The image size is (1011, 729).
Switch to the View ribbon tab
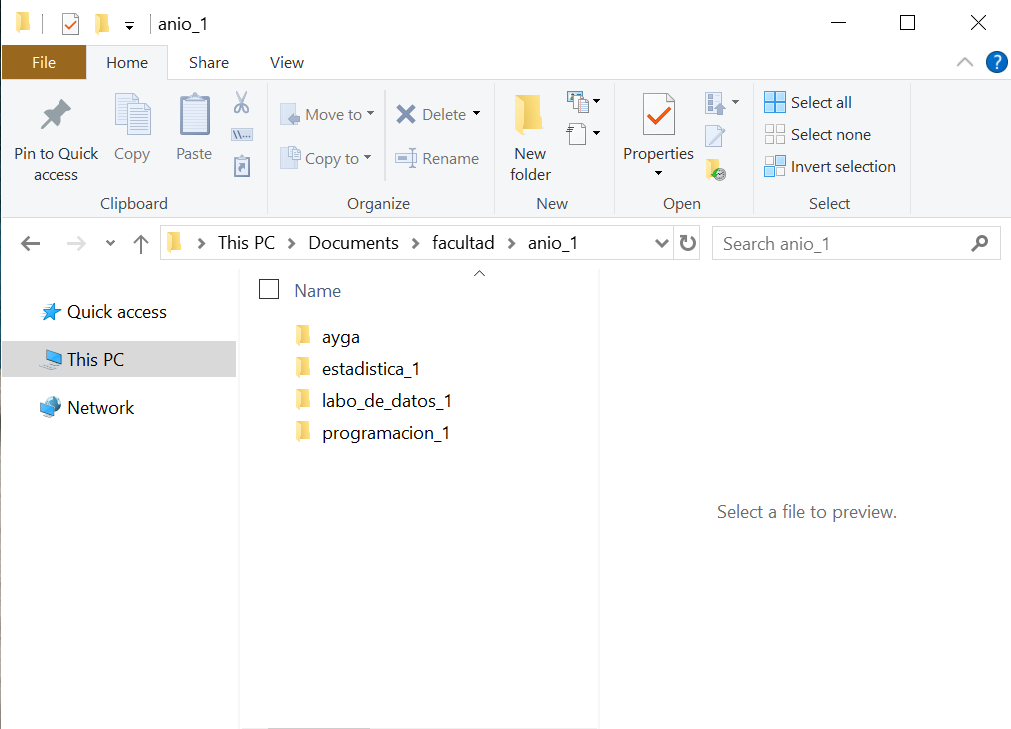pos(286,62)
